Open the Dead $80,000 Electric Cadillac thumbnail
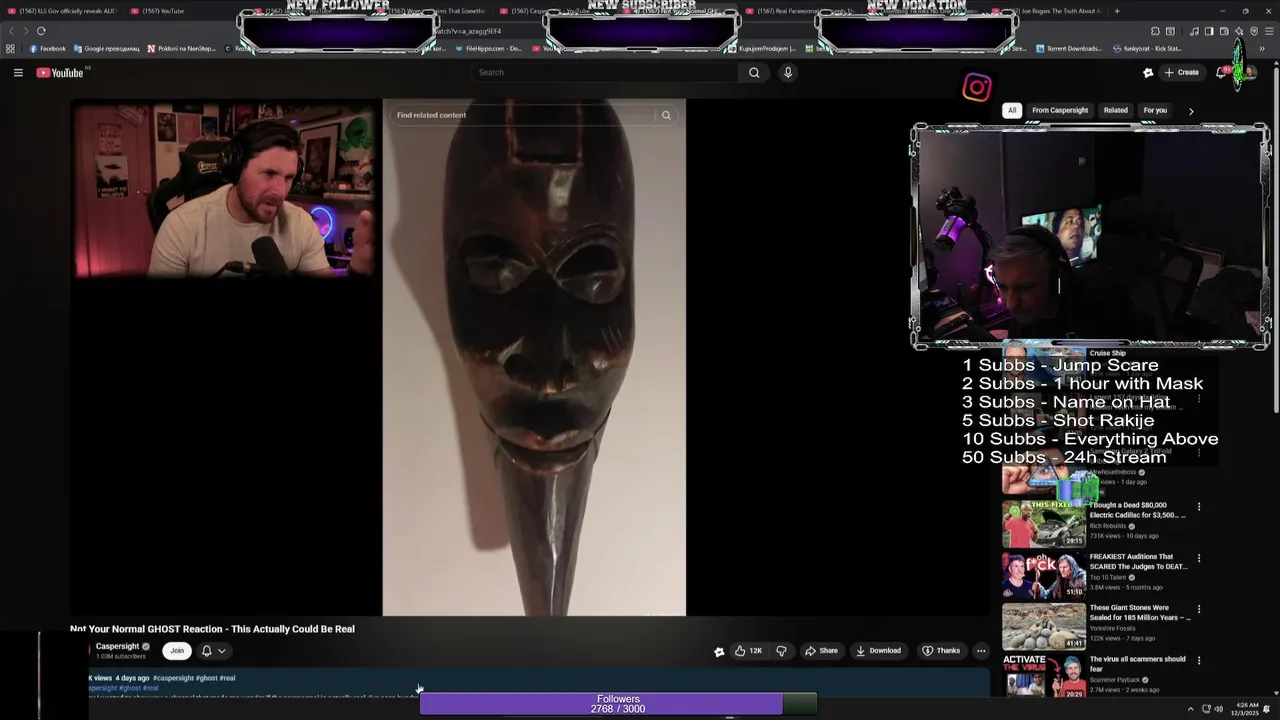This screenshot has width=1280, height=720. [x=1044, y=523]
